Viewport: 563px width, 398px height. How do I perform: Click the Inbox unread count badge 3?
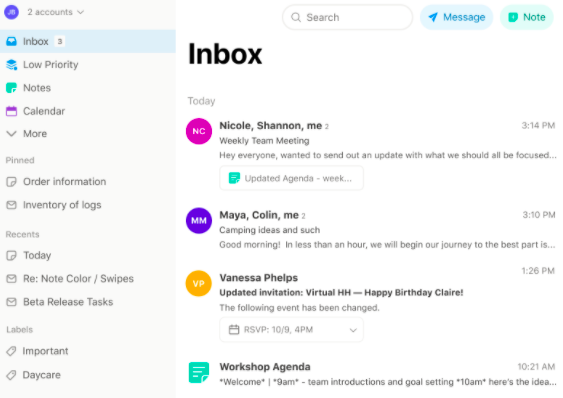[x=60, y=41]
